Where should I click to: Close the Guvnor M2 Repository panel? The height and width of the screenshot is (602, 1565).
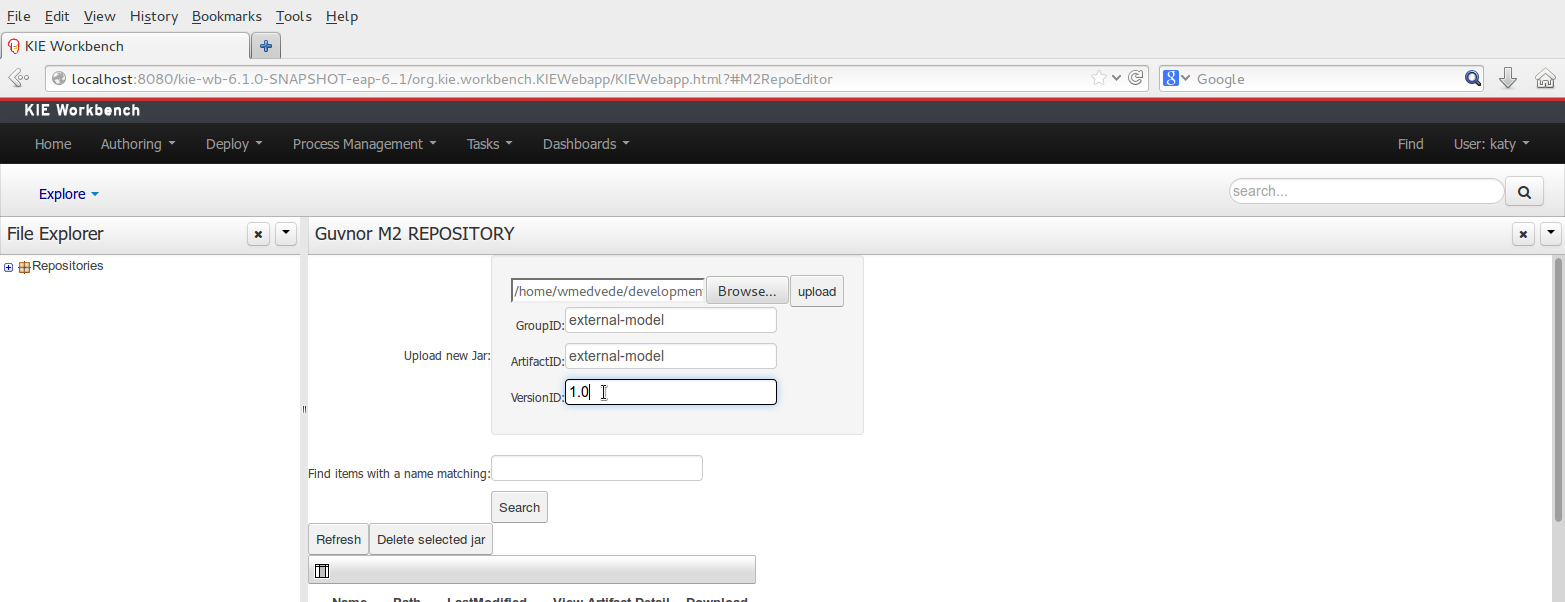pos(1523,234)
